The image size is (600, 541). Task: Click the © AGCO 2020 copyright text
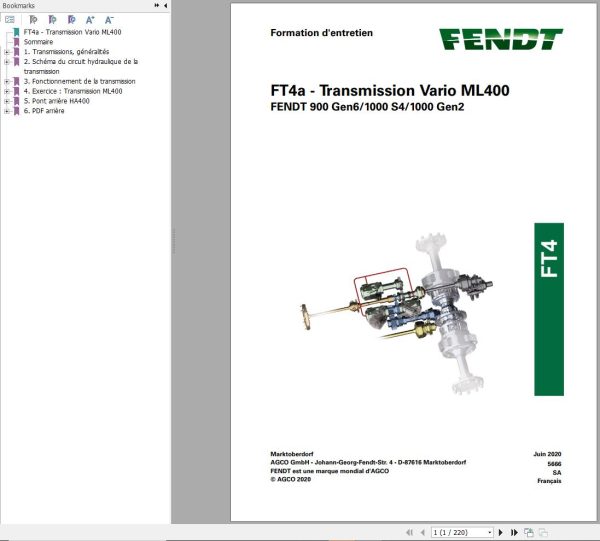pyautogui.click(x=290, y=479)
